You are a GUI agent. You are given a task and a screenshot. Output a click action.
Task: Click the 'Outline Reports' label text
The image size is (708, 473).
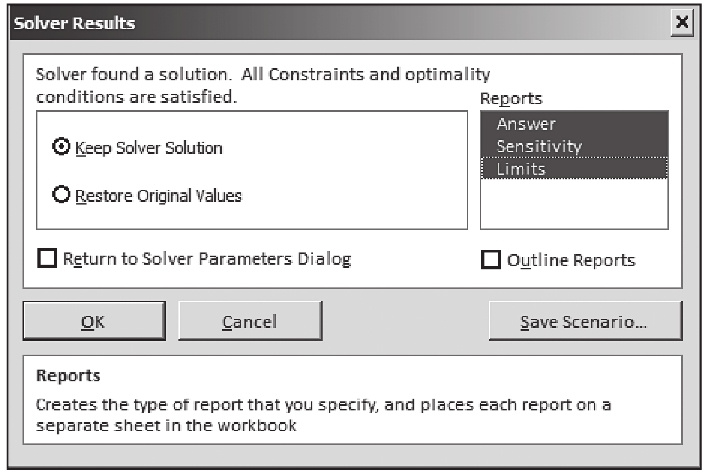pos(570,260)
